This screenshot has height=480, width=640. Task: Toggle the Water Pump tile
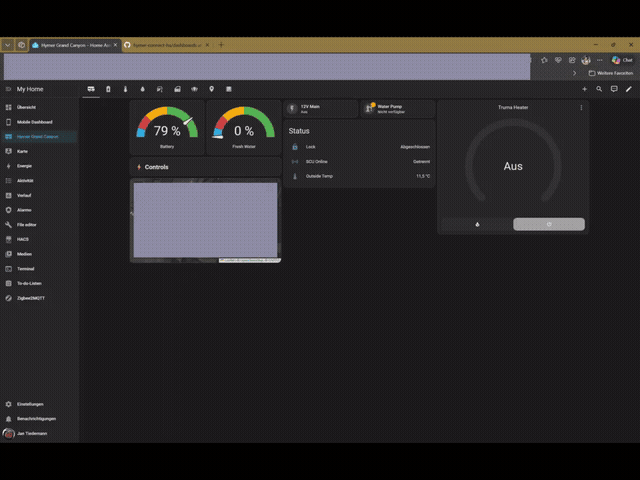(x=398, y=109)
